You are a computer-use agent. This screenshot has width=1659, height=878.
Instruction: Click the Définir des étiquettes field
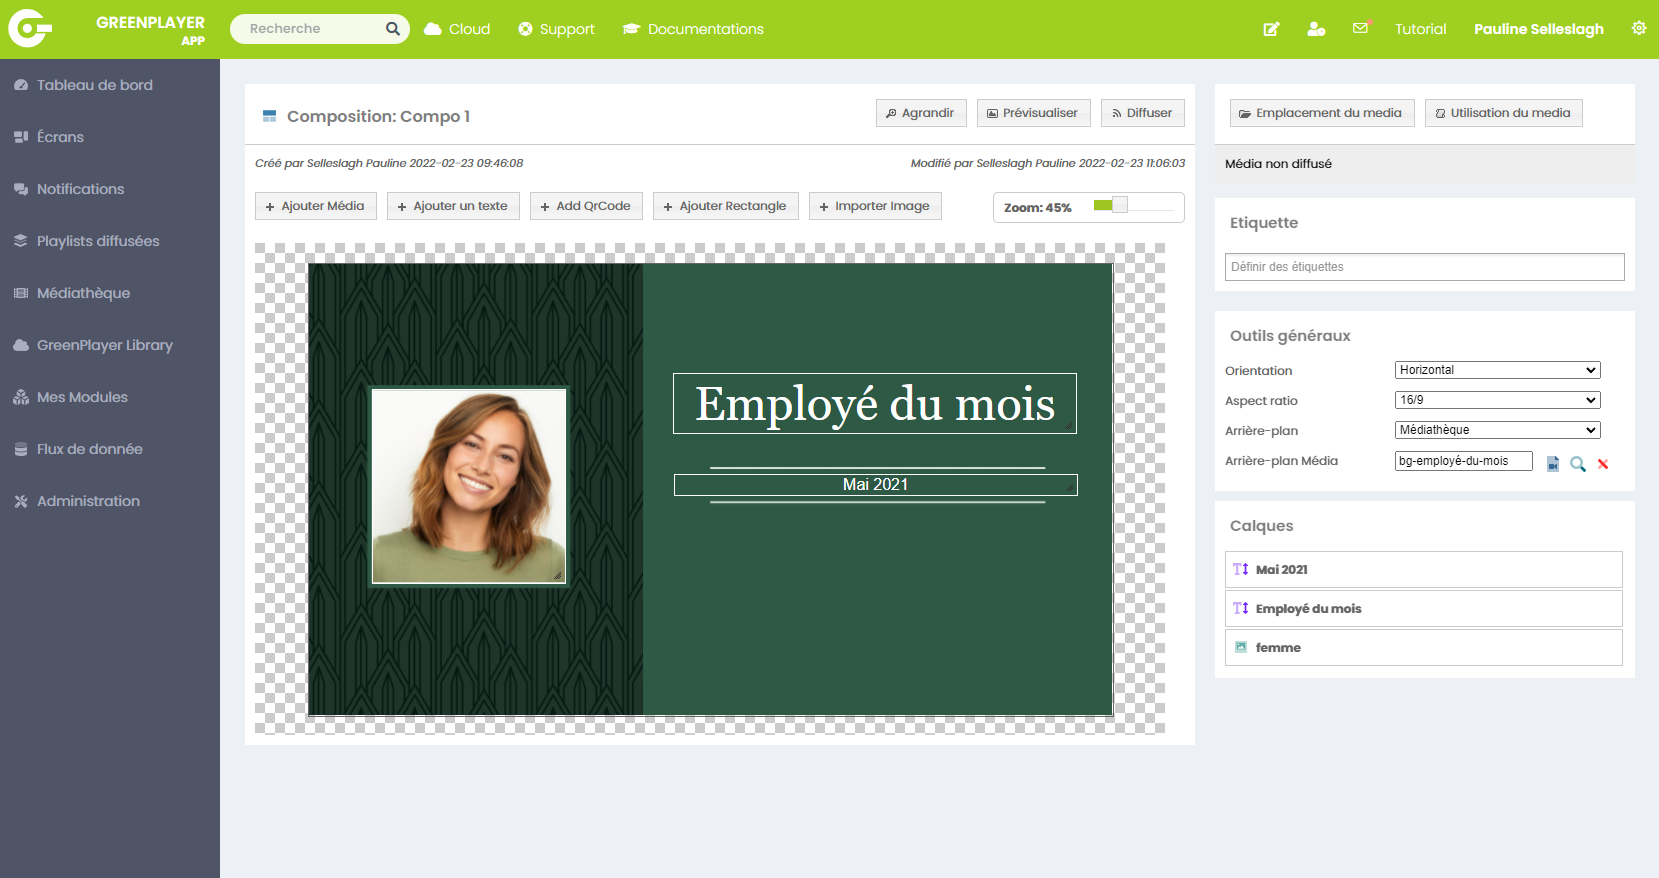[1424, 267]
